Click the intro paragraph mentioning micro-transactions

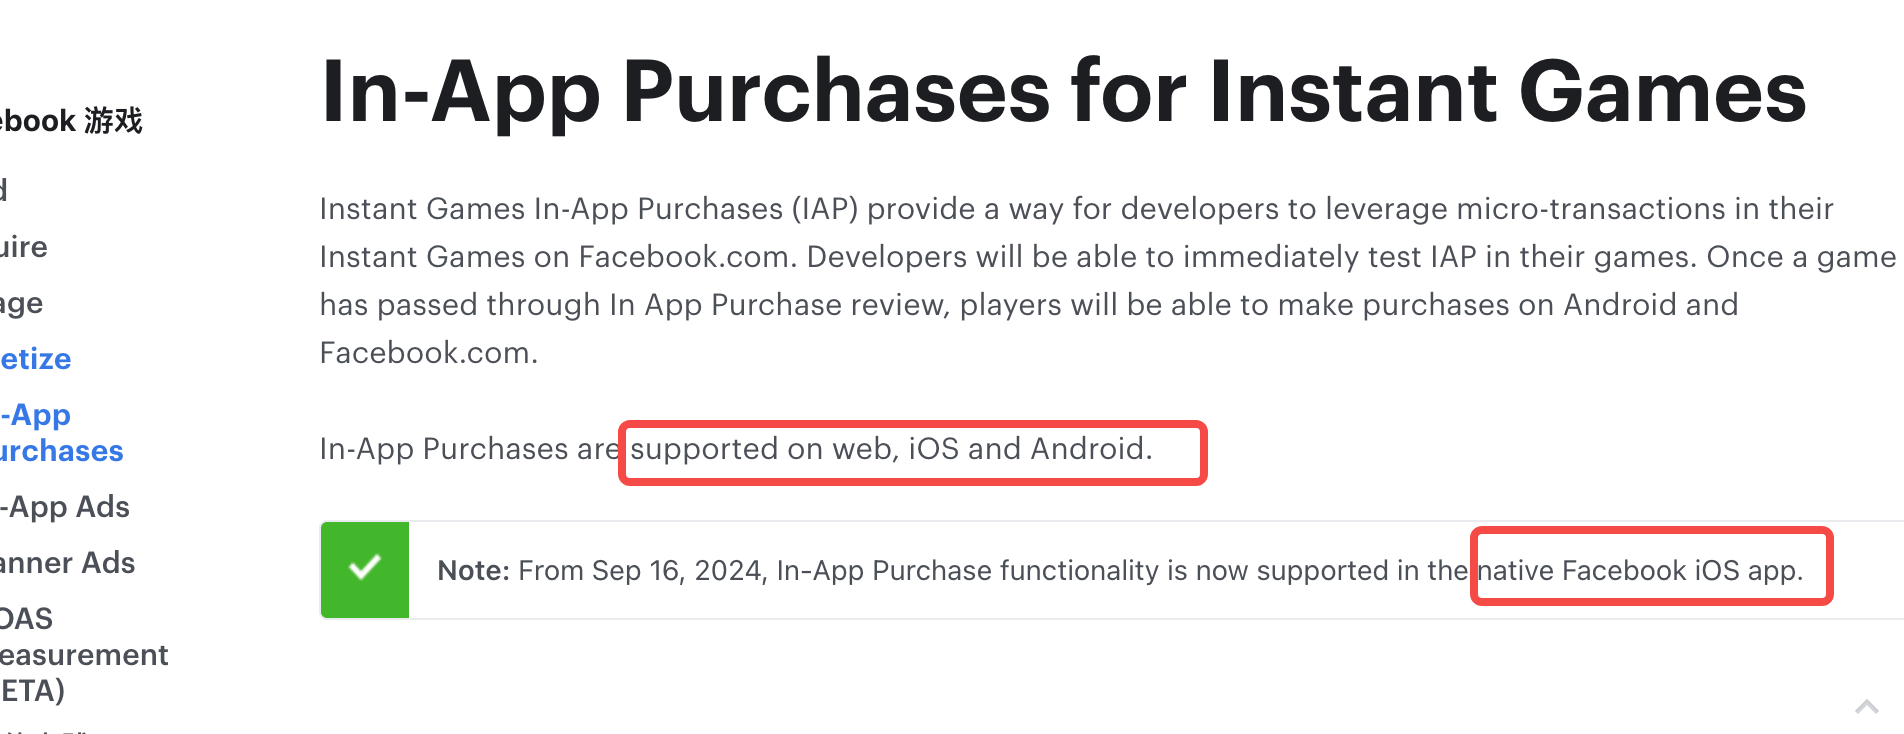click(x=1100, y=280)
